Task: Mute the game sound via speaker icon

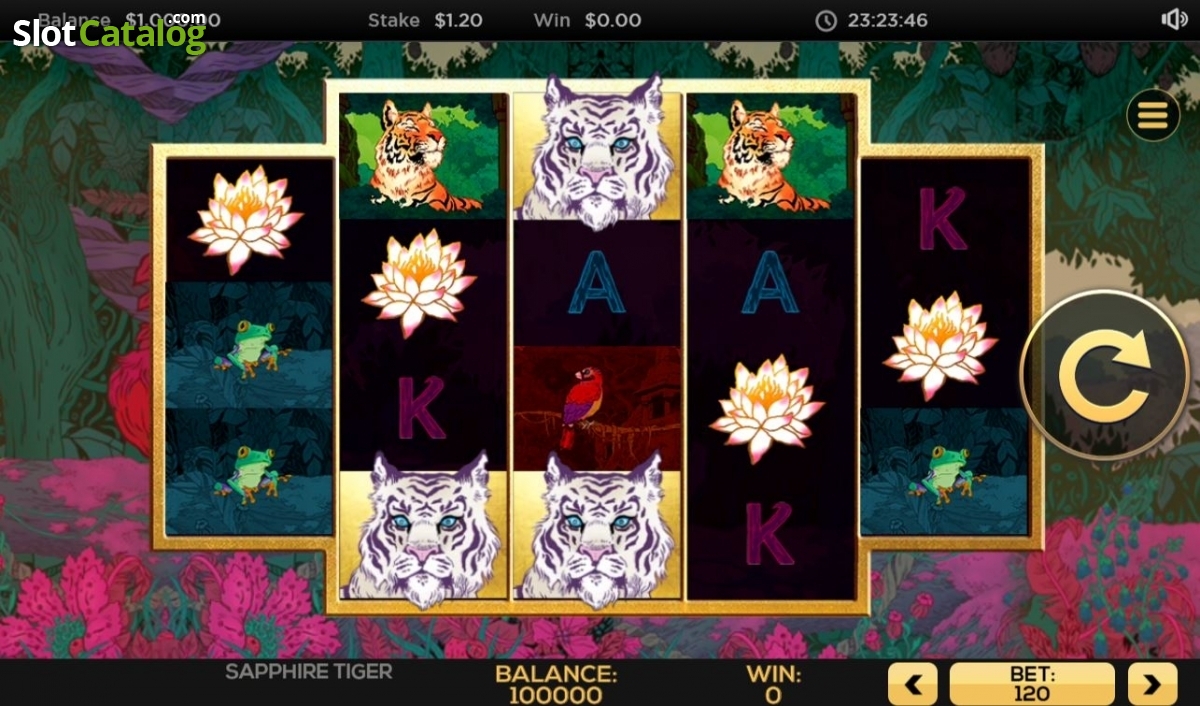Action: (x=1174, y=20)
